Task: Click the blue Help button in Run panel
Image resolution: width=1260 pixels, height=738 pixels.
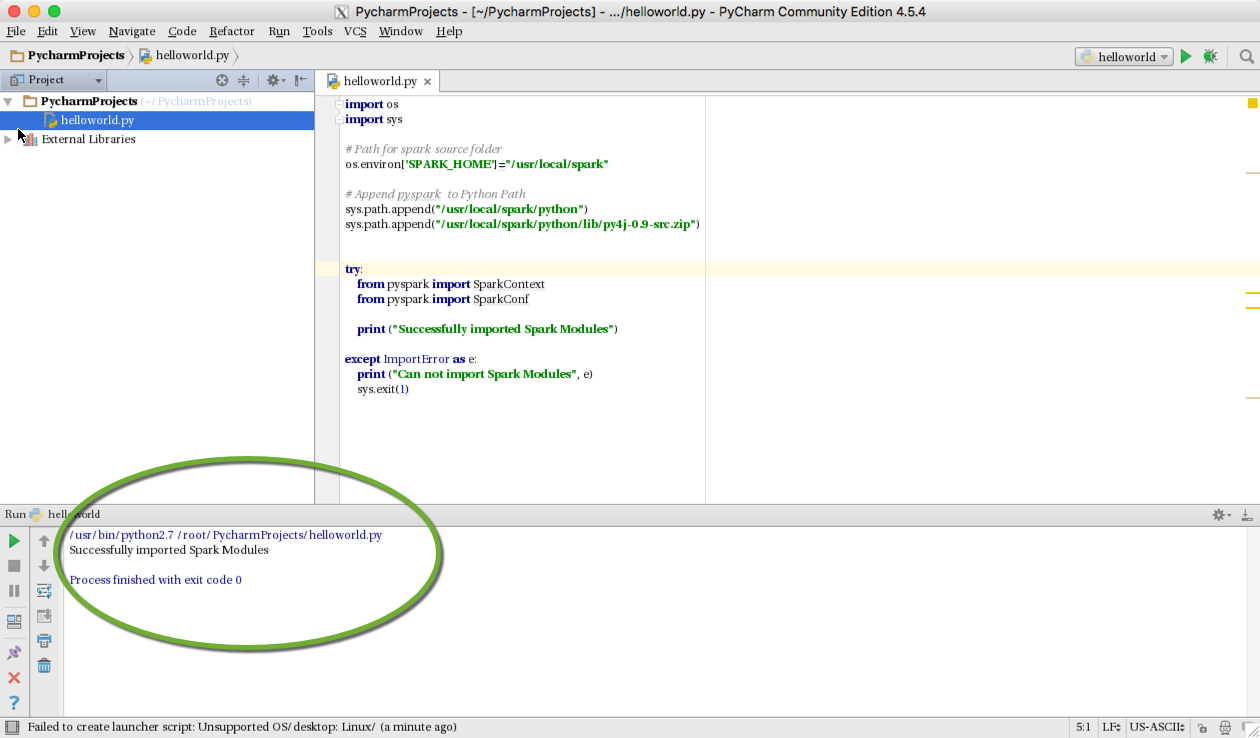Action: (14, 703)
